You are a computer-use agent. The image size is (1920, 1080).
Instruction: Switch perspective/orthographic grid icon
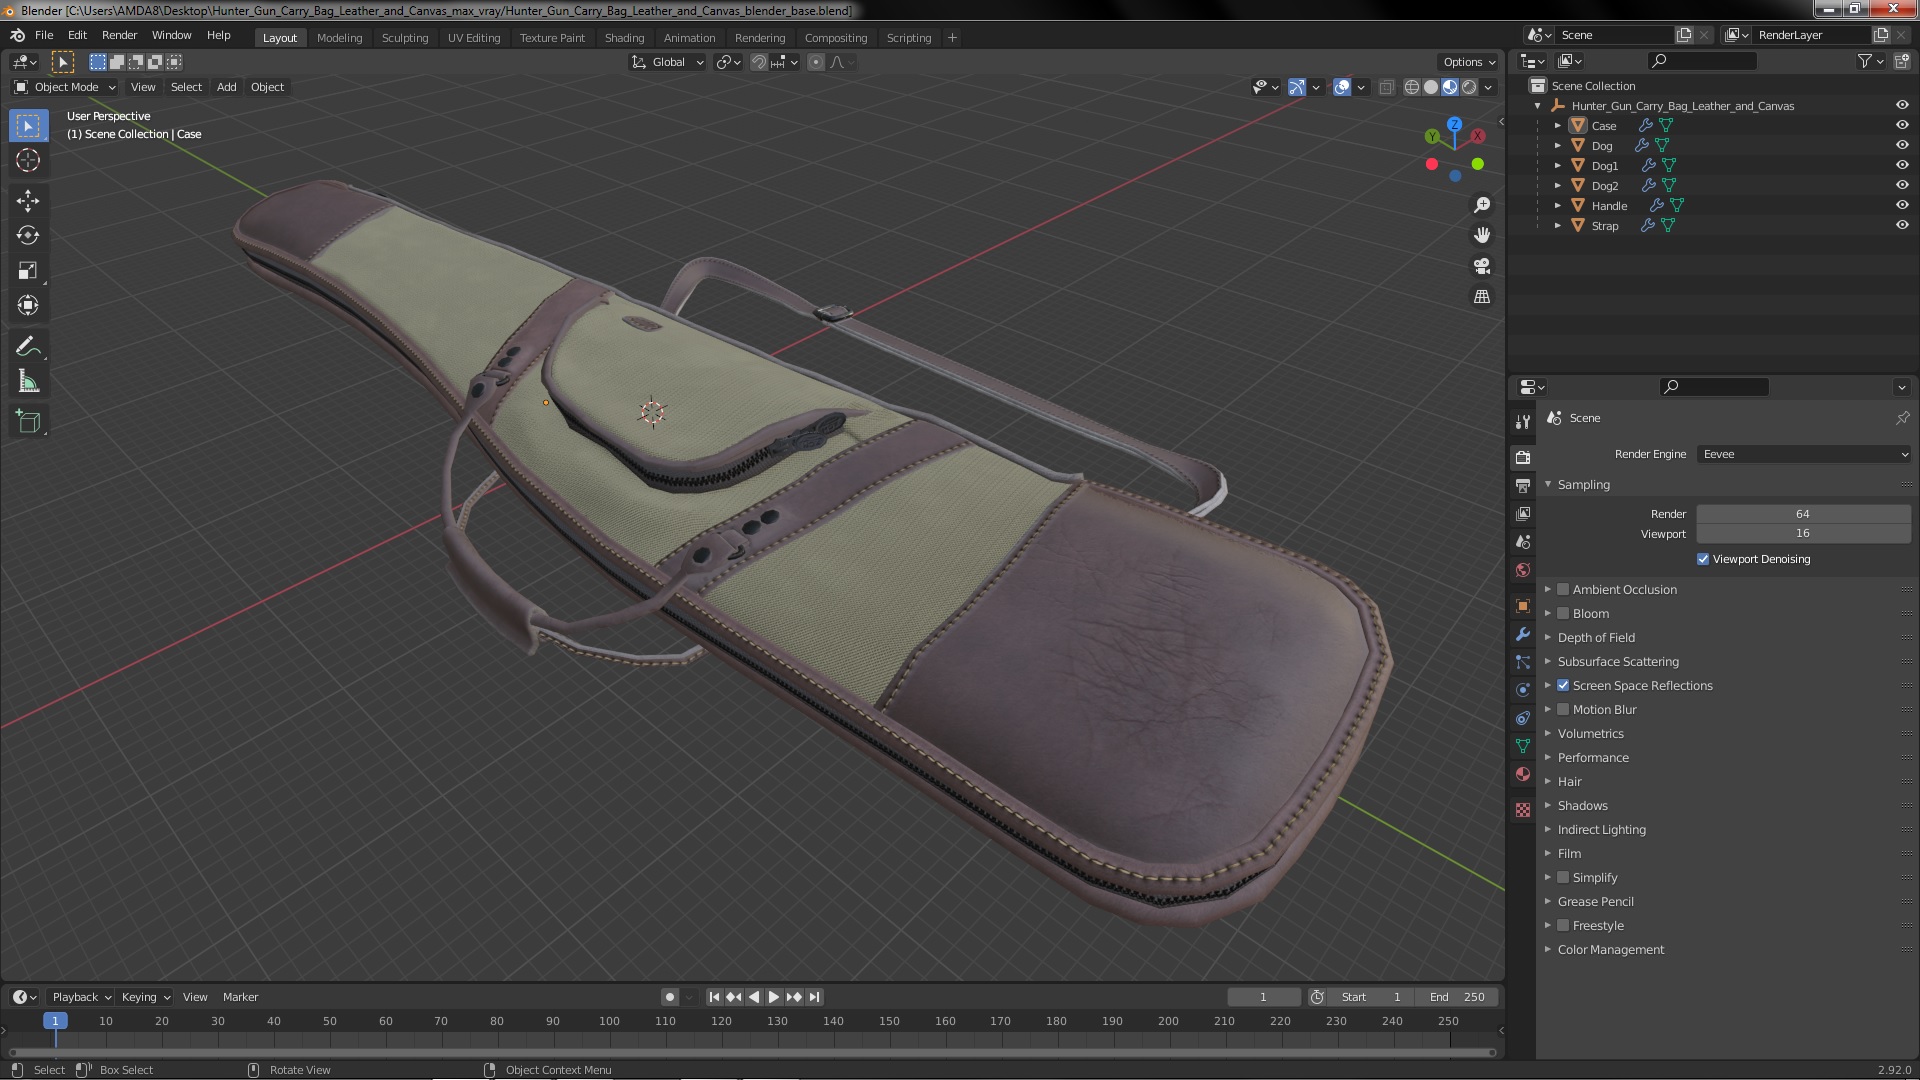pos(1482,297)
